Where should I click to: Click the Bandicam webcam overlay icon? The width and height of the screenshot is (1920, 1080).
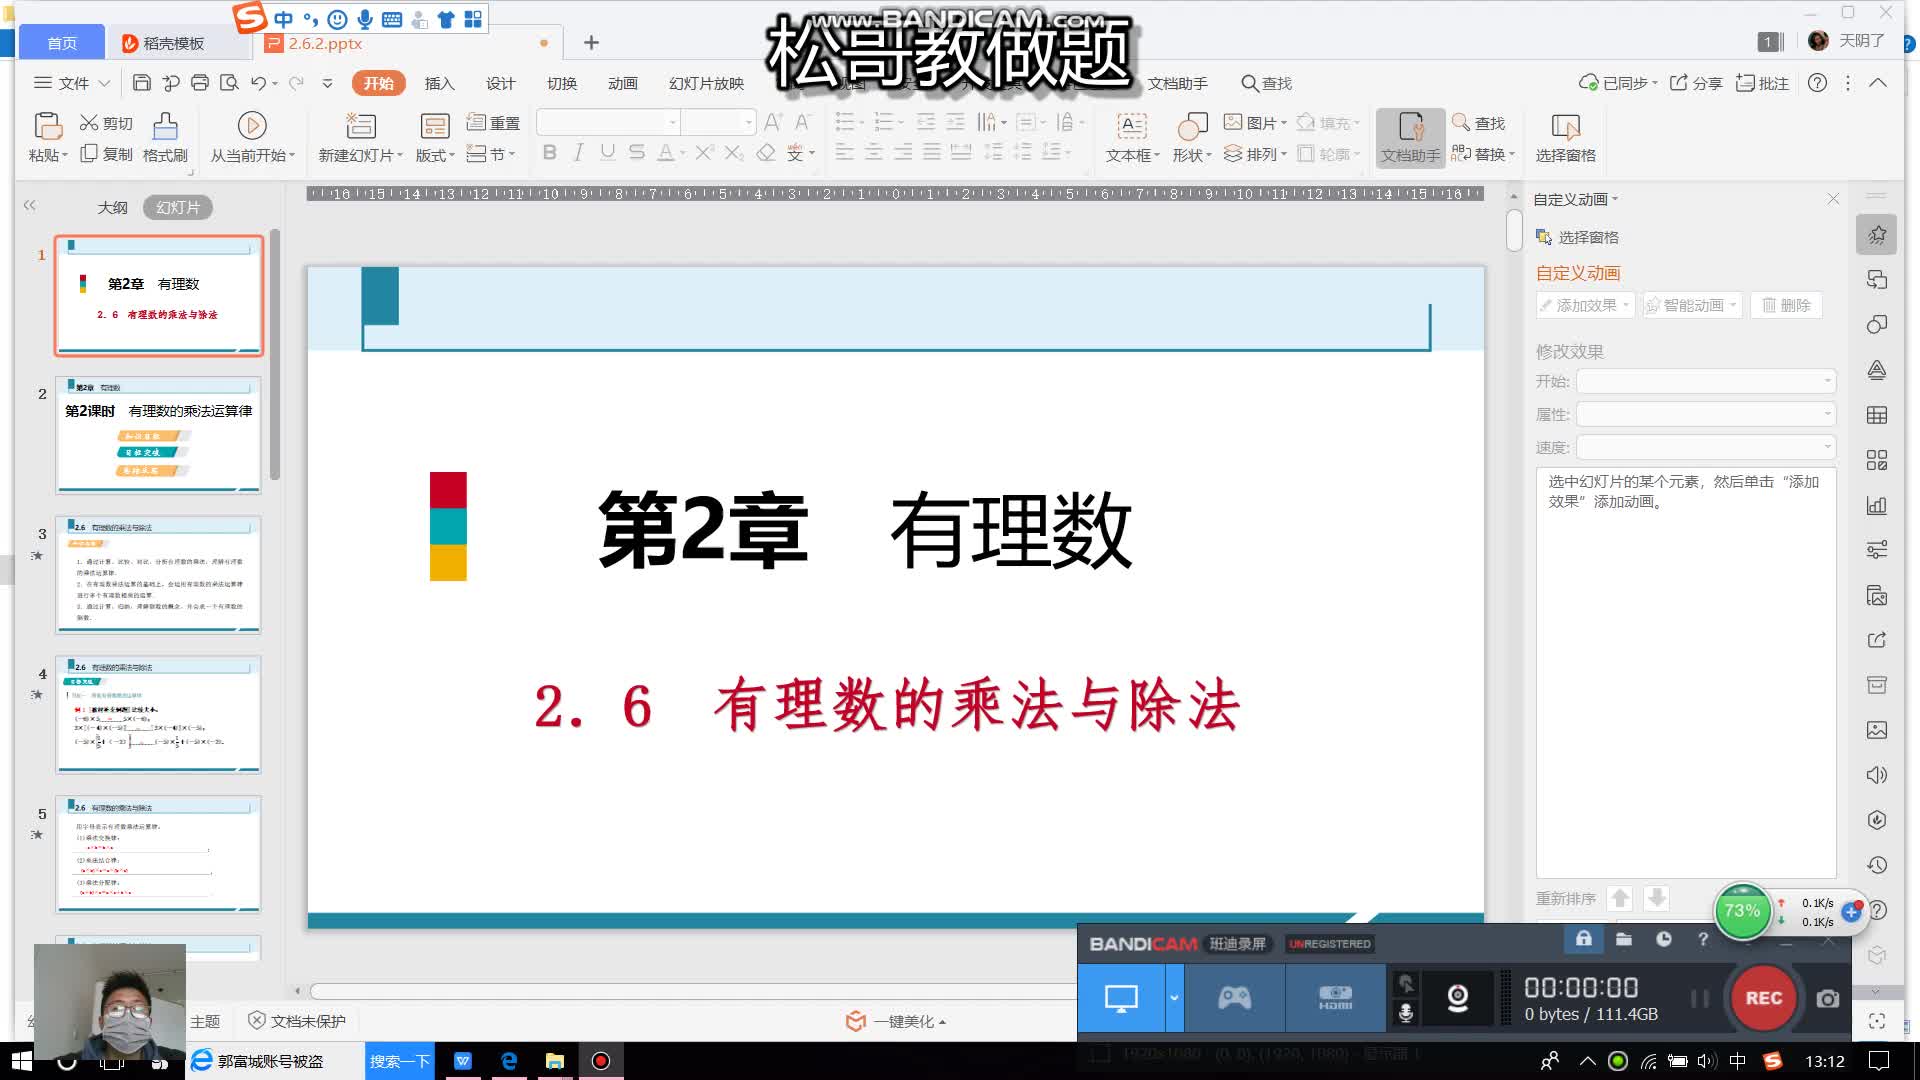pyautogui.click(x=1458, y=998)
